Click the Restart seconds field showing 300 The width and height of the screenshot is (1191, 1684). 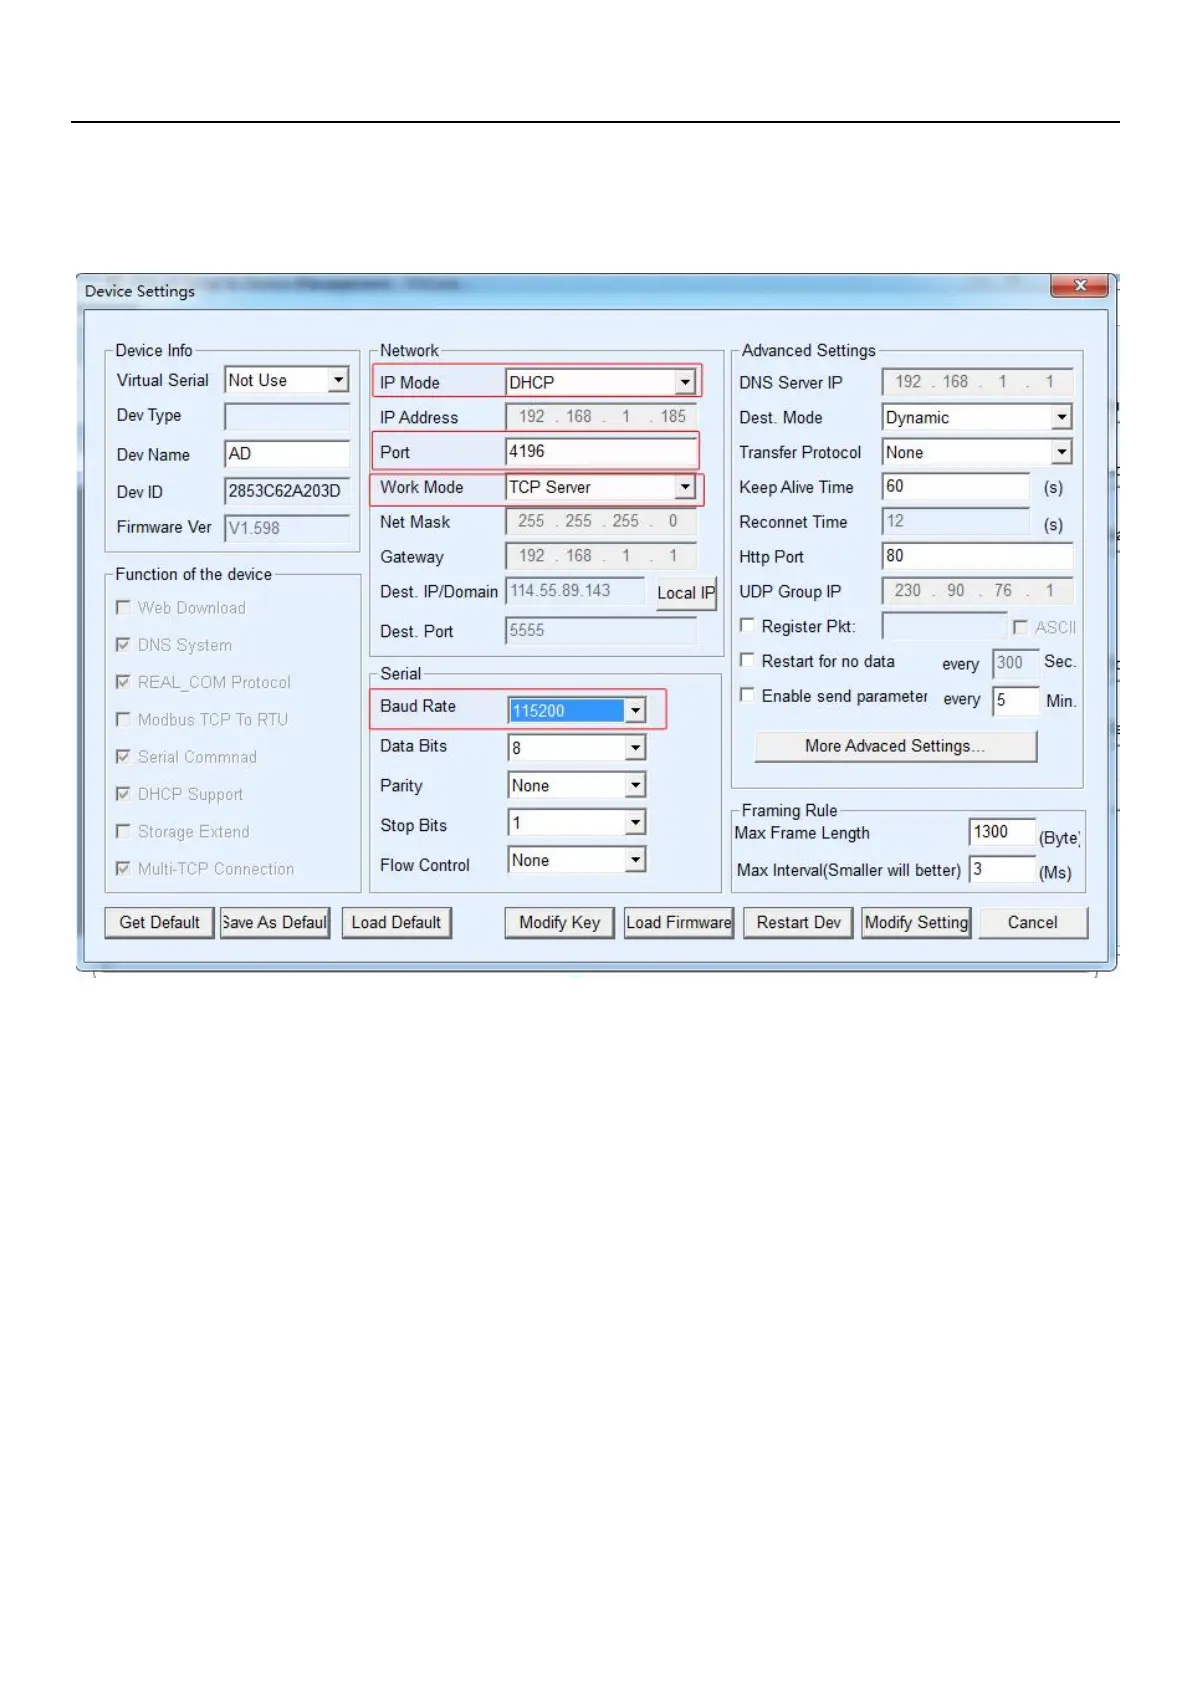1015,663
